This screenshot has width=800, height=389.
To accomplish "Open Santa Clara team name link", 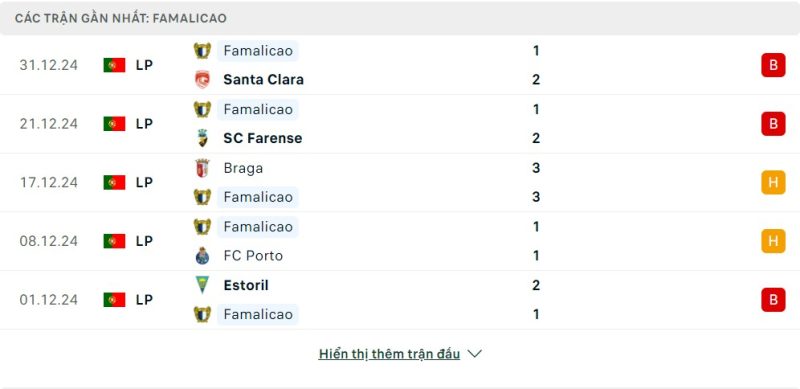I will (263, 80).
